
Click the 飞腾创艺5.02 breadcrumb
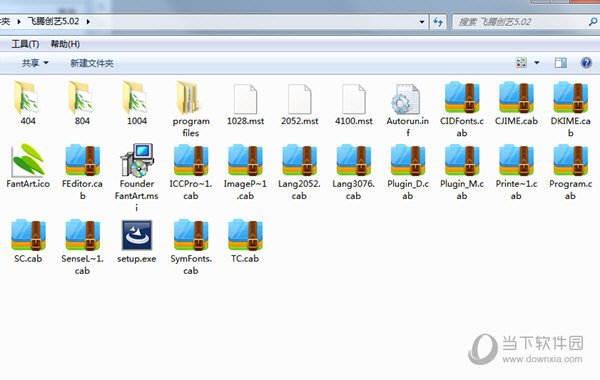click(53, 21)
